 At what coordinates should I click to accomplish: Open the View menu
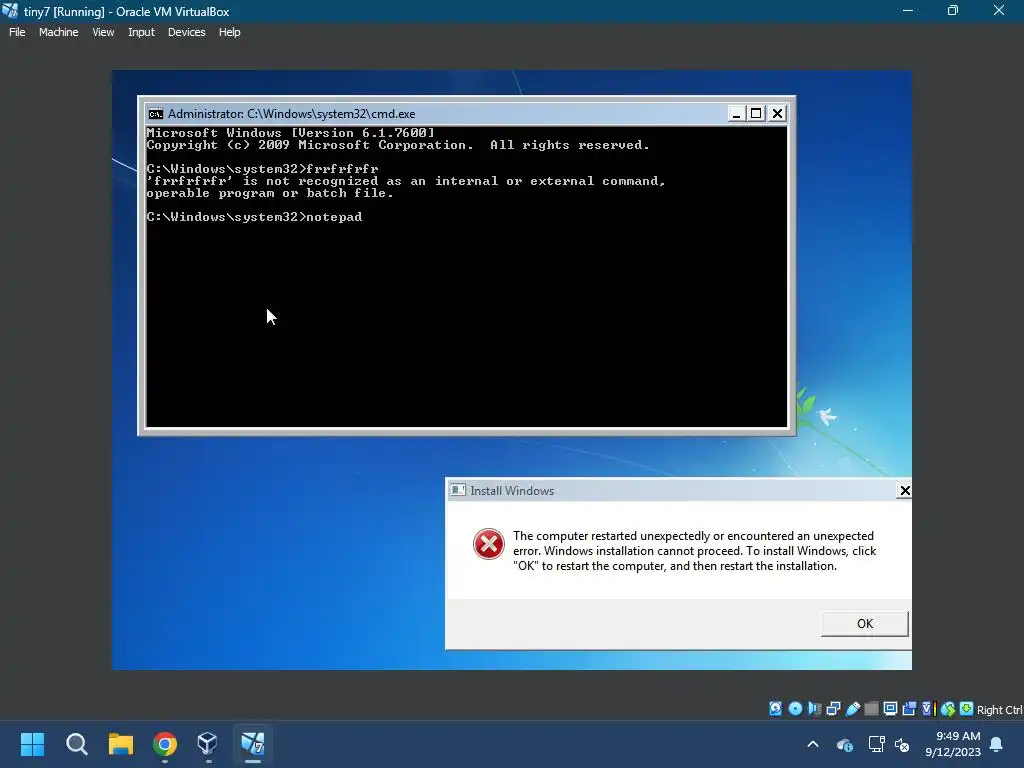[103, 32]
